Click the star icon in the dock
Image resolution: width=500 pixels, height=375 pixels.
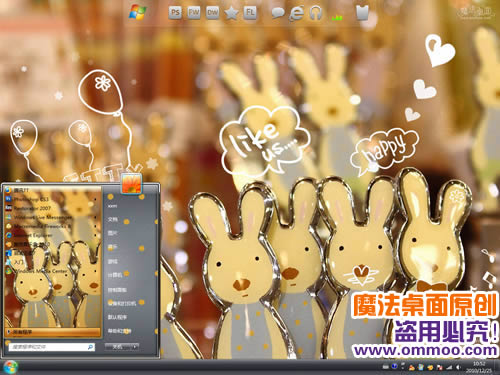[231, 13]
